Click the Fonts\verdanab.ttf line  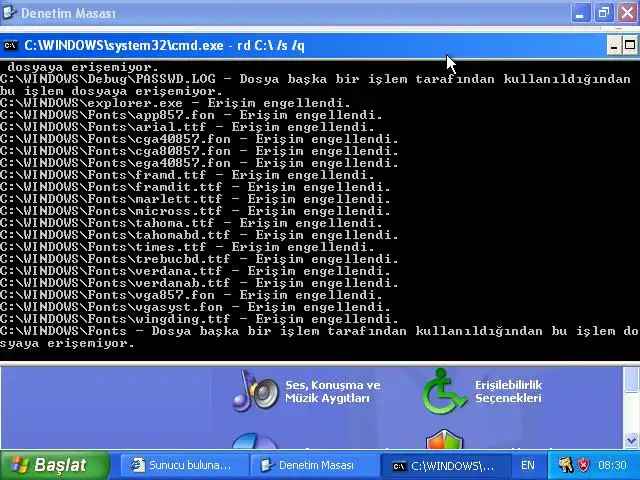(x=199, y=283)
